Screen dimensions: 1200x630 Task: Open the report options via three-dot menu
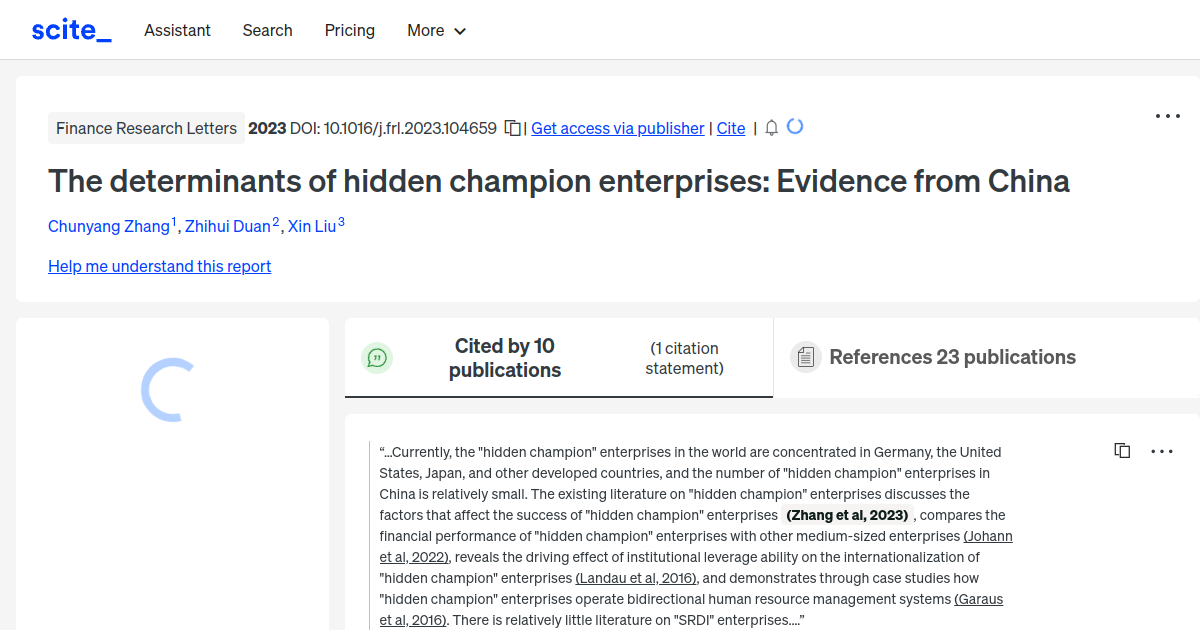[x=1167, y=116]
